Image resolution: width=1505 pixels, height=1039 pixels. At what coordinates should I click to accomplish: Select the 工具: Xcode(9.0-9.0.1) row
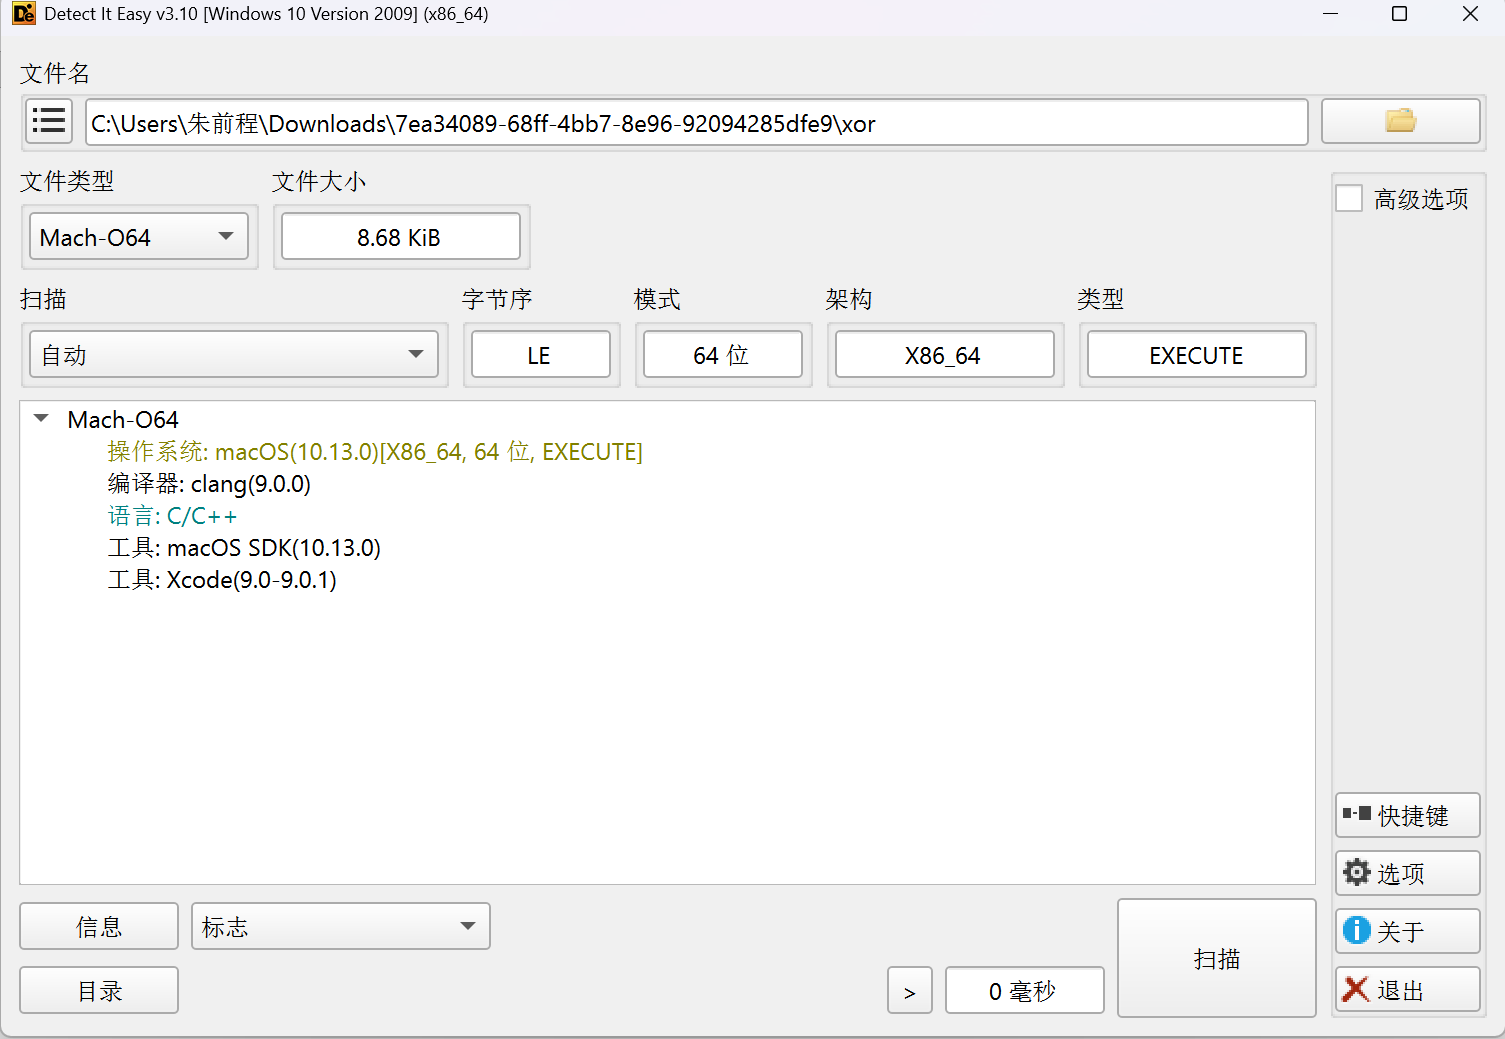(x=222, y=580)
